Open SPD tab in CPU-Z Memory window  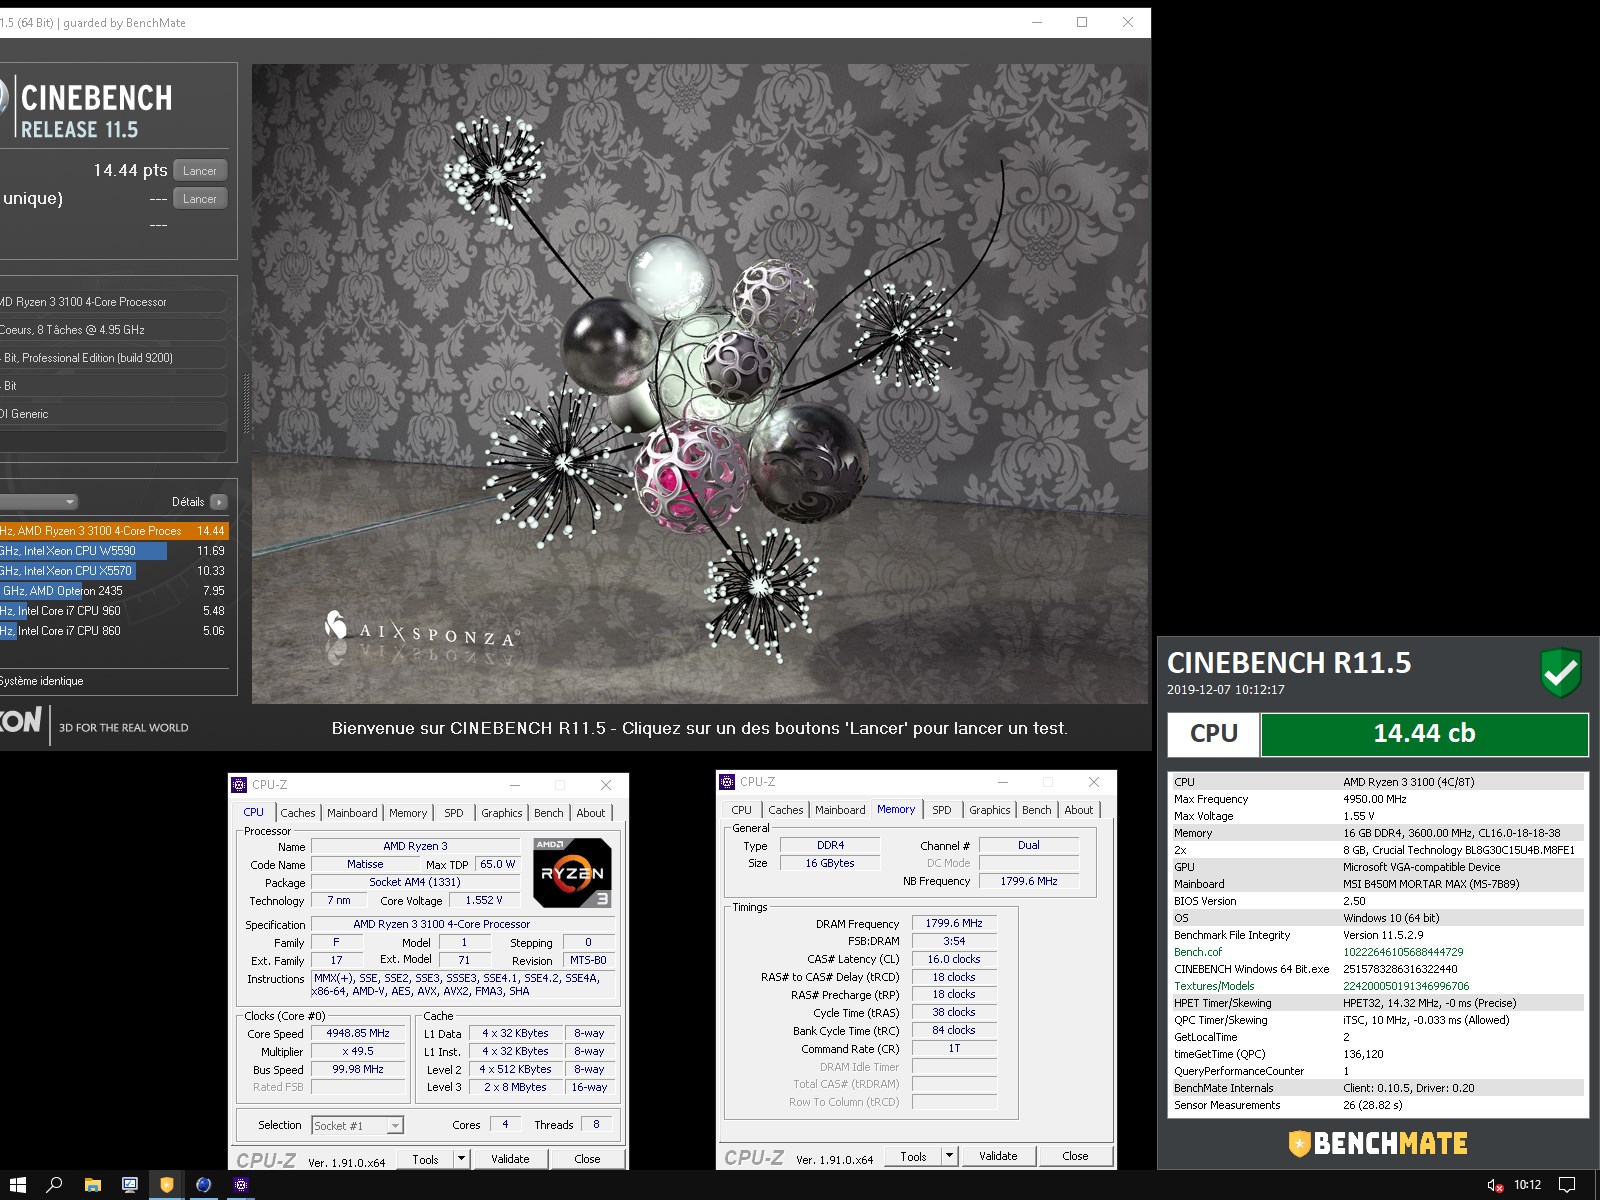coord(942,810)
